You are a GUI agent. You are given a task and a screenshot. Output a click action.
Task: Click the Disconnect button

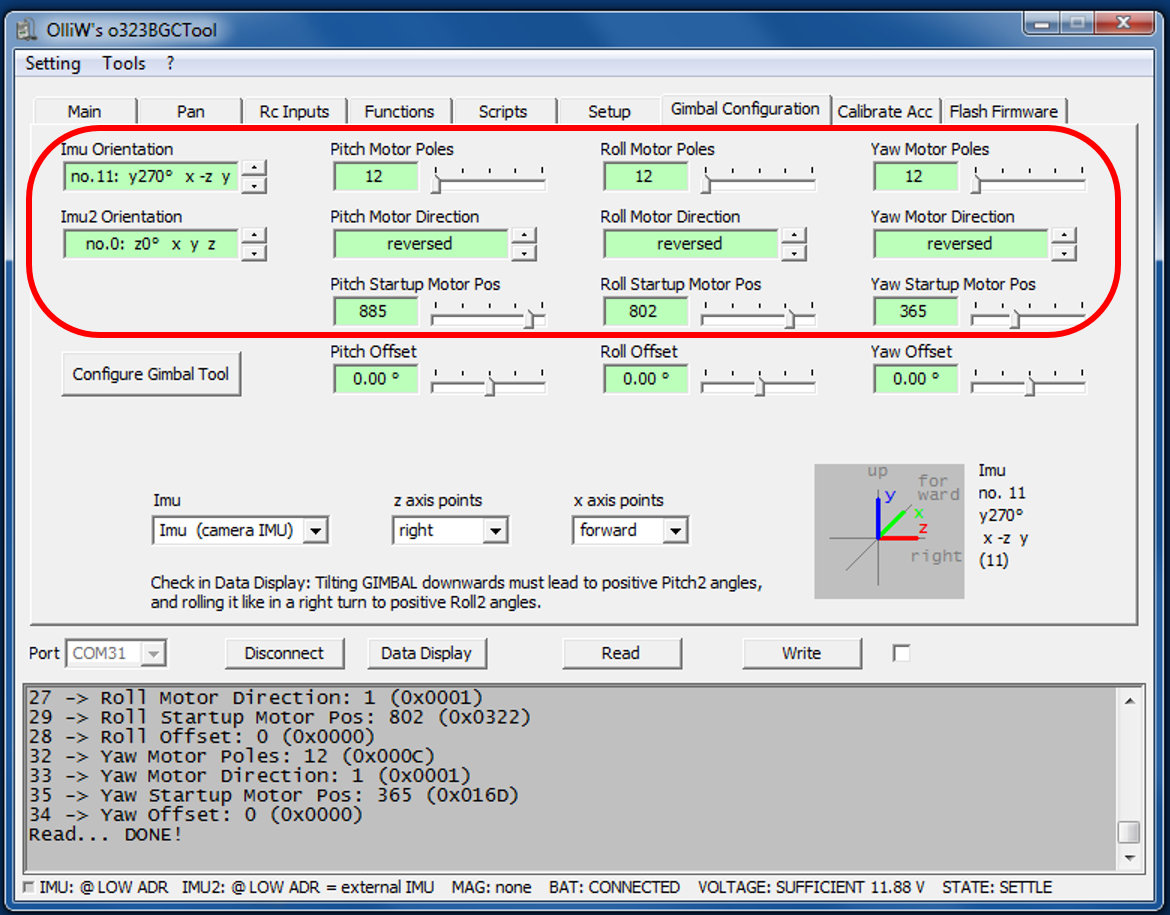284,653
